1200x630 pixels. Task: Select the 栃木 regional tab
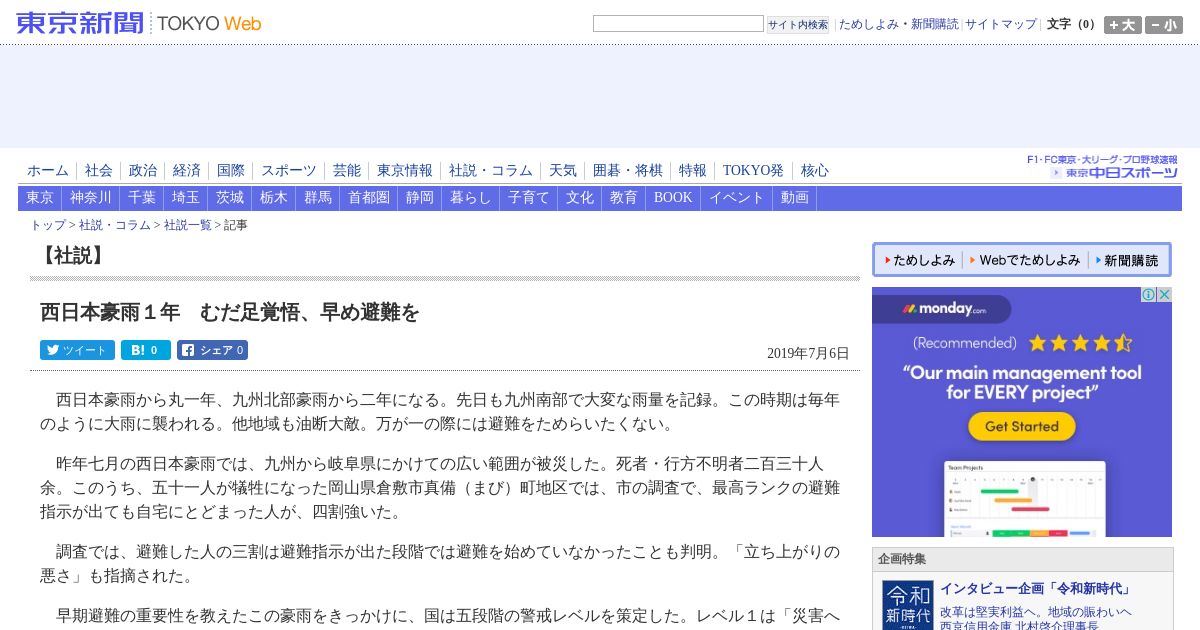[274, 198]
